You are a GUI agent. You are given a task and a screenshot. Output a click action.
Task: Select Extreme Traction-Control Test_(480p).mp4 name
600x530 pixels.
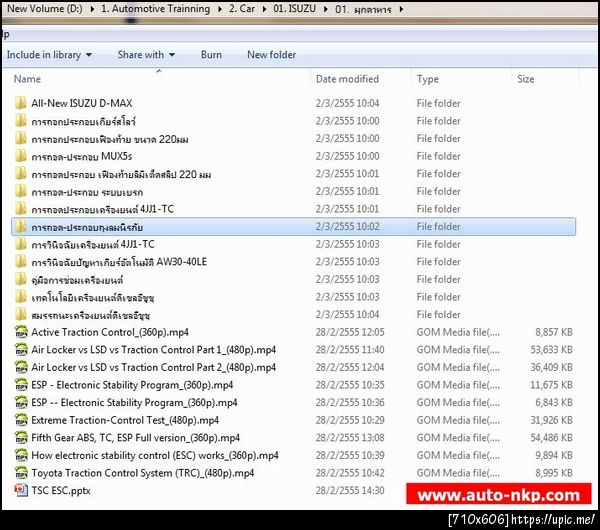125,420
